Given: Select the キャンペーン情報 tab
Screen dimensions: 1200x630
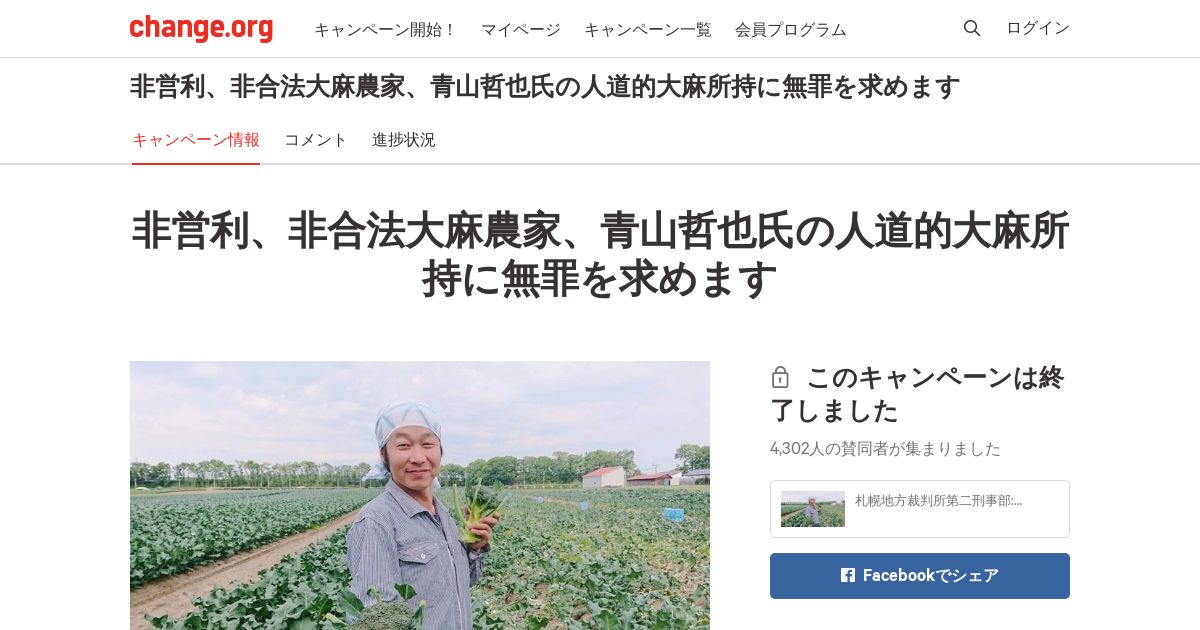Looking at the screenshot, I should (196, 140).
